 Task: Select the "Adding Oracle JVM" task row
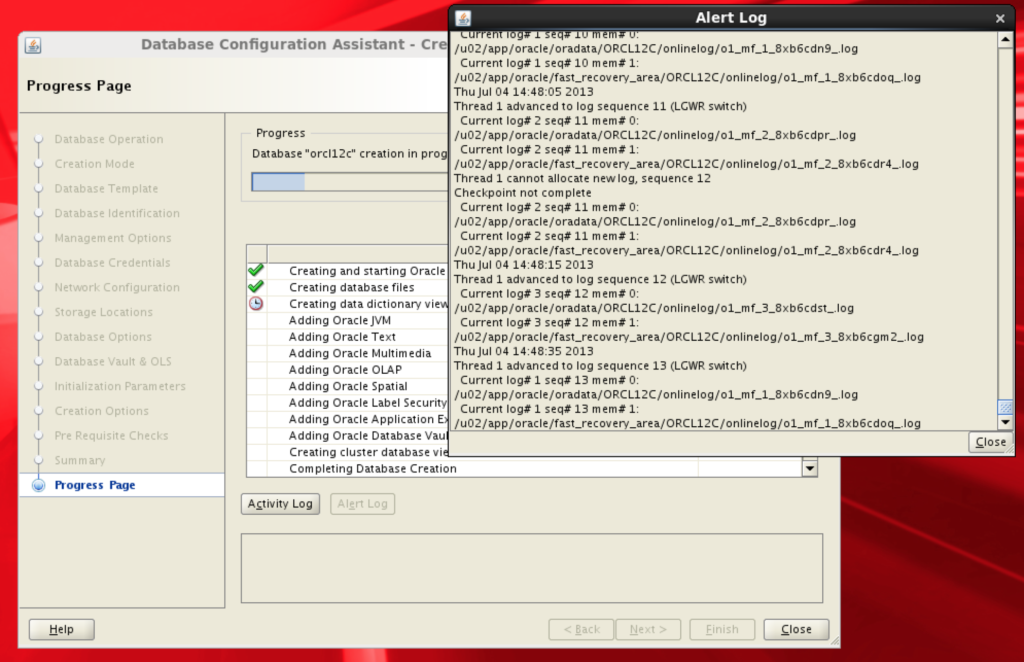(x=340, y=320)
